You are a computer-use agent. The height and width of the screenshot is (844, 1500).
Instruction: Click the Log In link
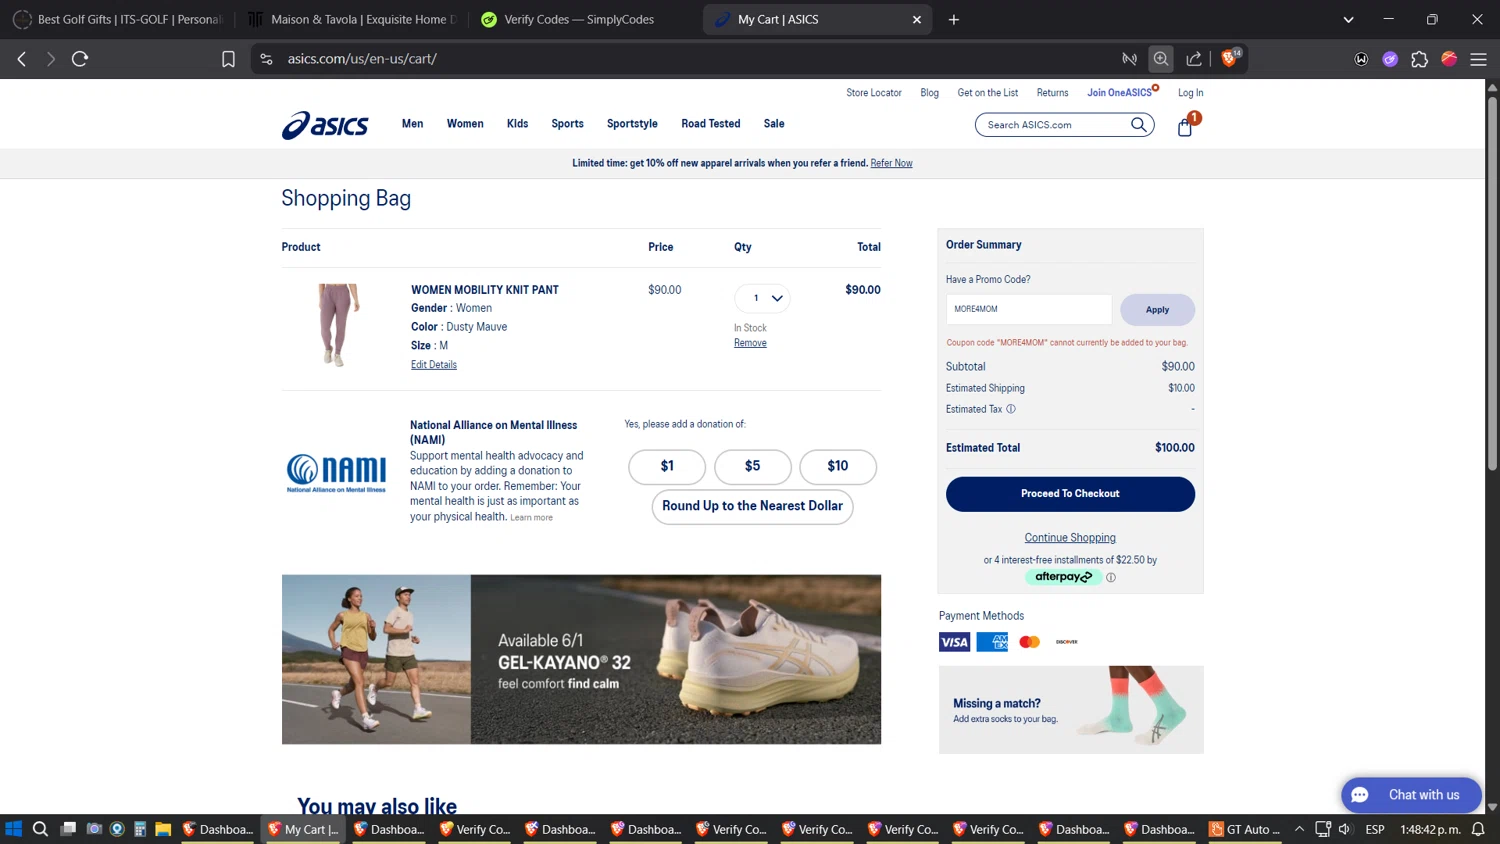(1190, 93)
